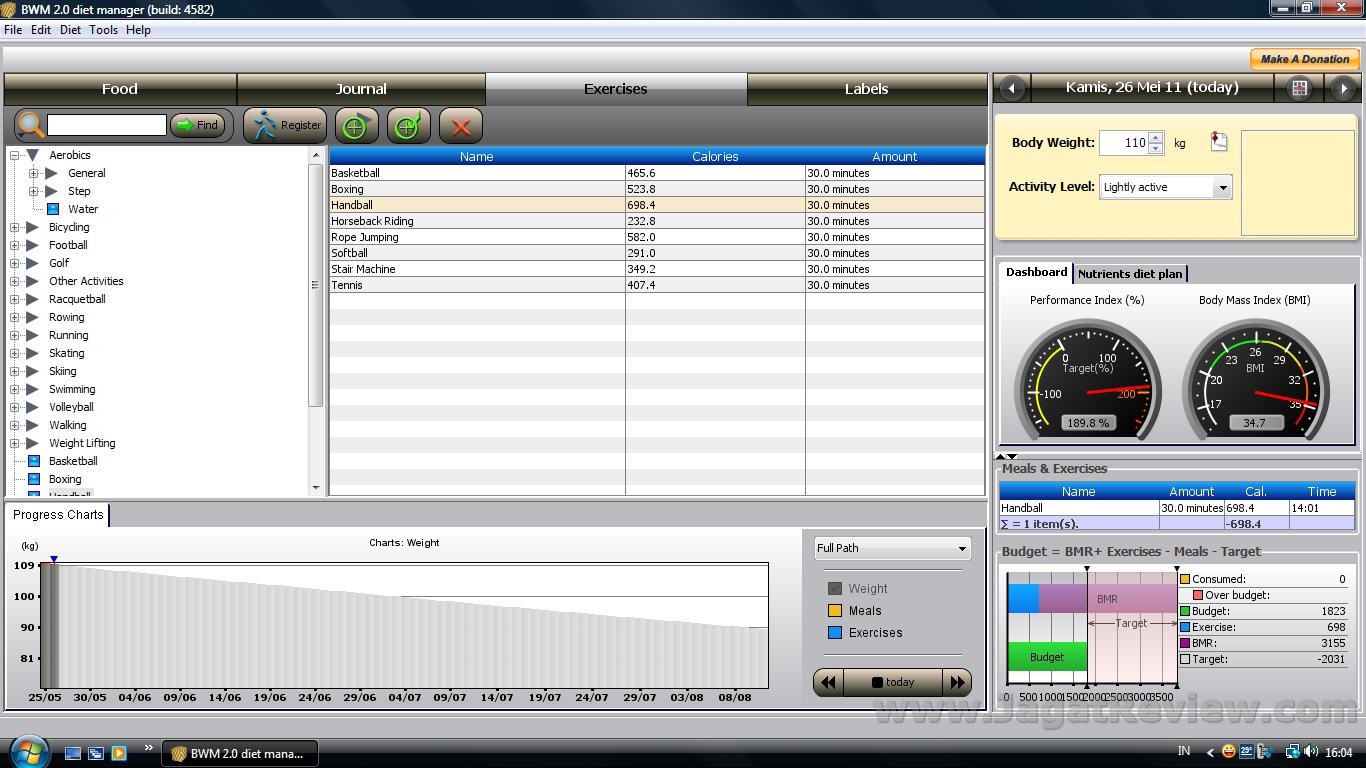The image size is (1366, 768).
Task: Expand the Step subcategory node
Action: 33,191
